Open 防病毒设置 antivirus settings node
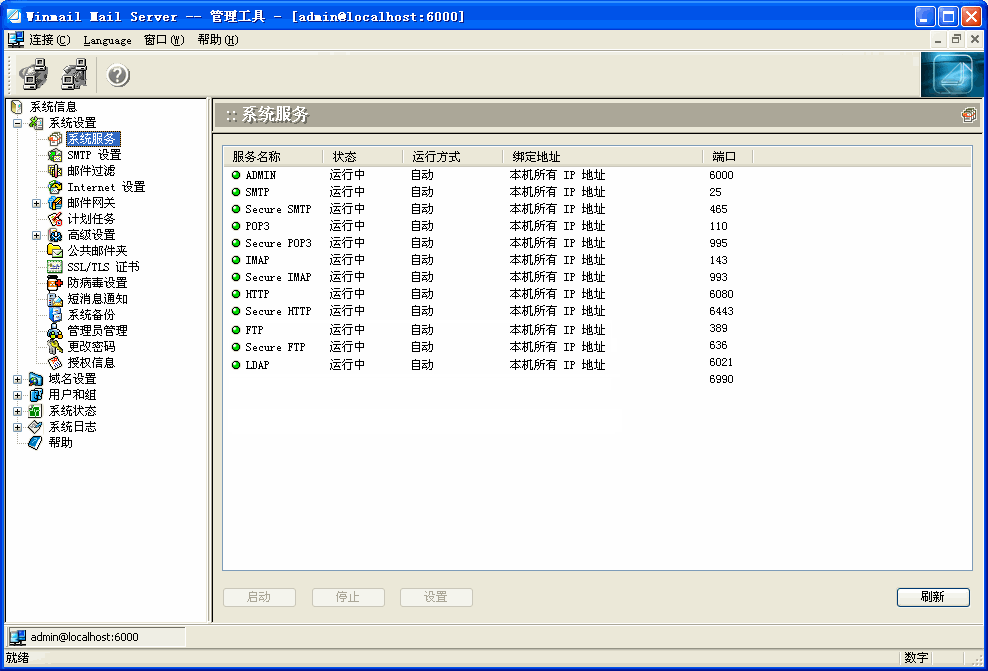This screenshot has height=671, width=988. (x=97, y=283)
